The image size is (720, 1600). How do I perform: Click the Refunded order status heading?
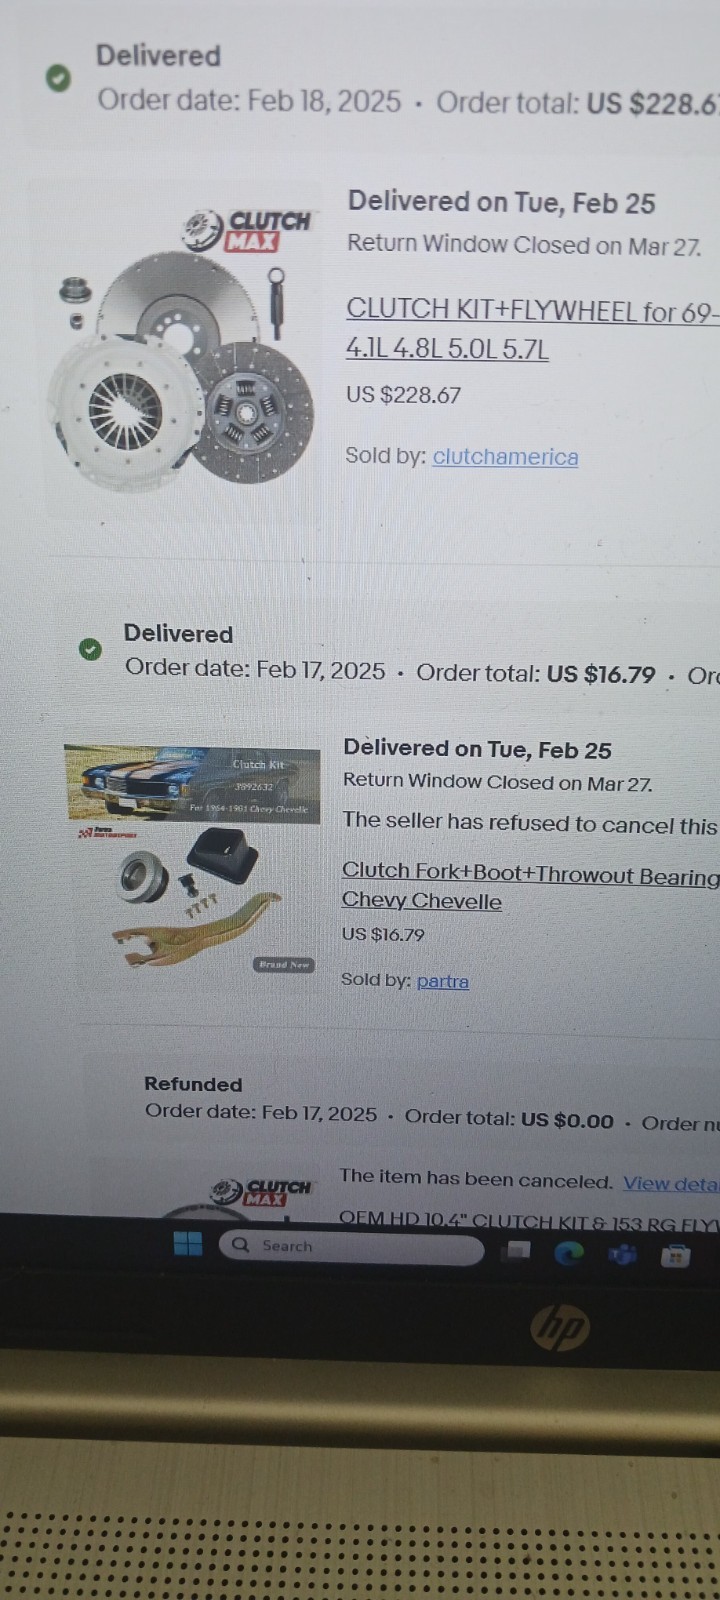[x=193, y=1084]
